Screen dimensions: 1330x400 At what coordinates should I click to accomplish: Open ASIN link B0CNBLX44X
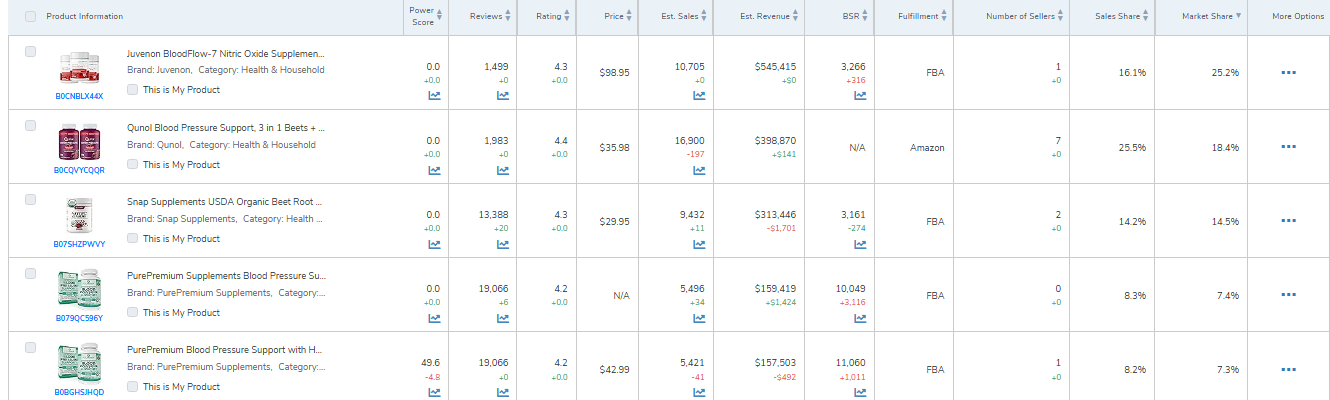[79, 96]
